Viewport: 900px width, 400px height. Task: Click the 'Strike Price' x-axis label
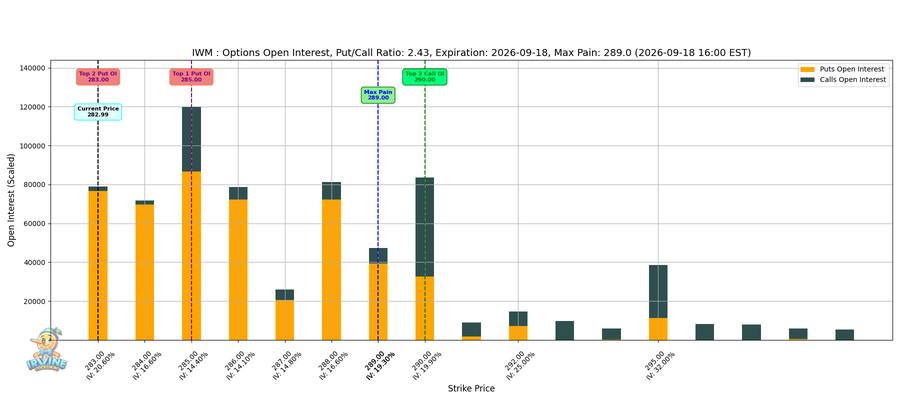pyautogui.click(x=471, y=389)
